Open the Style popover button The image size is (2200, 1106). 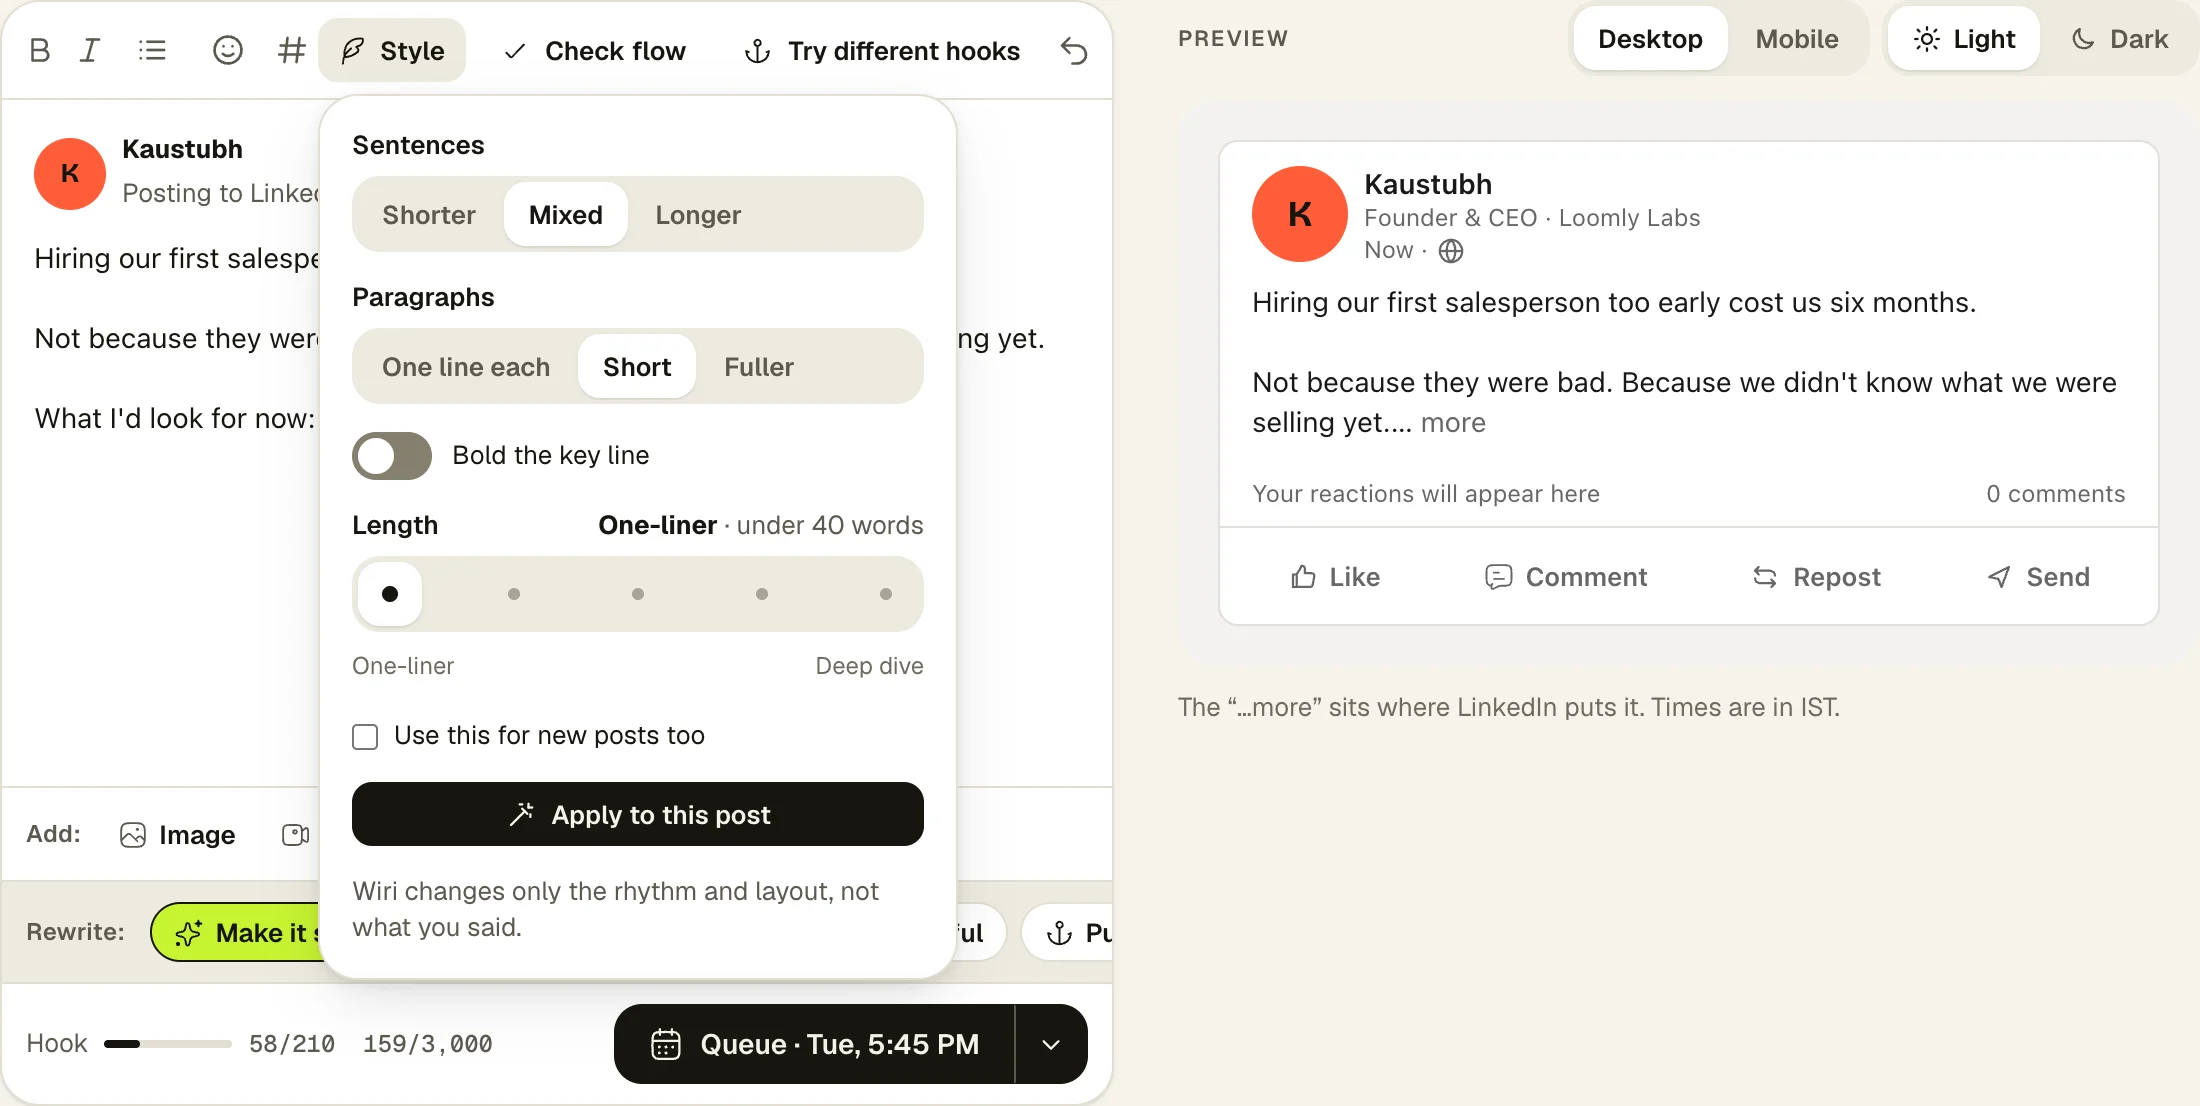(392, 50)
